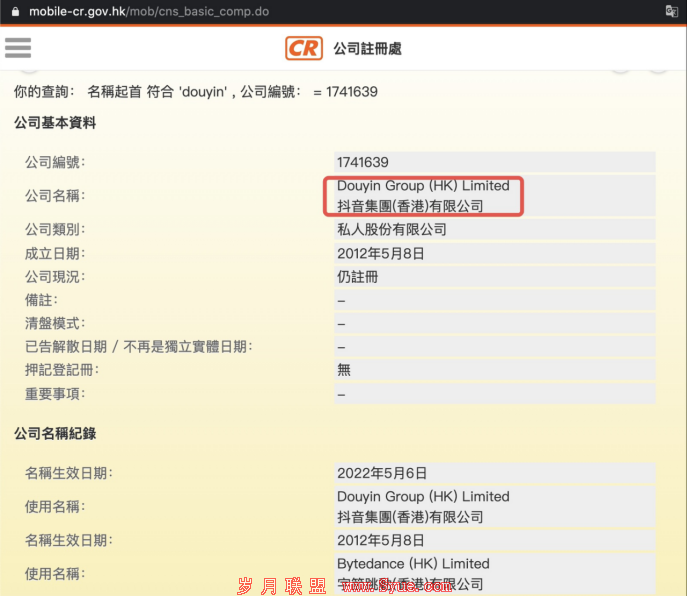Click the CR Companies Registry logo
687x596 pixels.
coord(304,48)
